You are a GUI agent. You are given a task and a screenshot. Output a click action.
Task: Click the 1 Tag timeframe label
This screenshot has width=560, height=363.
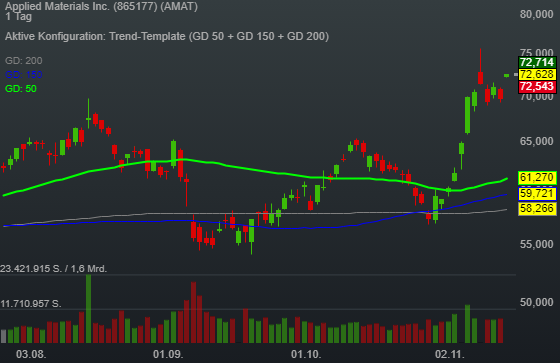19,17
